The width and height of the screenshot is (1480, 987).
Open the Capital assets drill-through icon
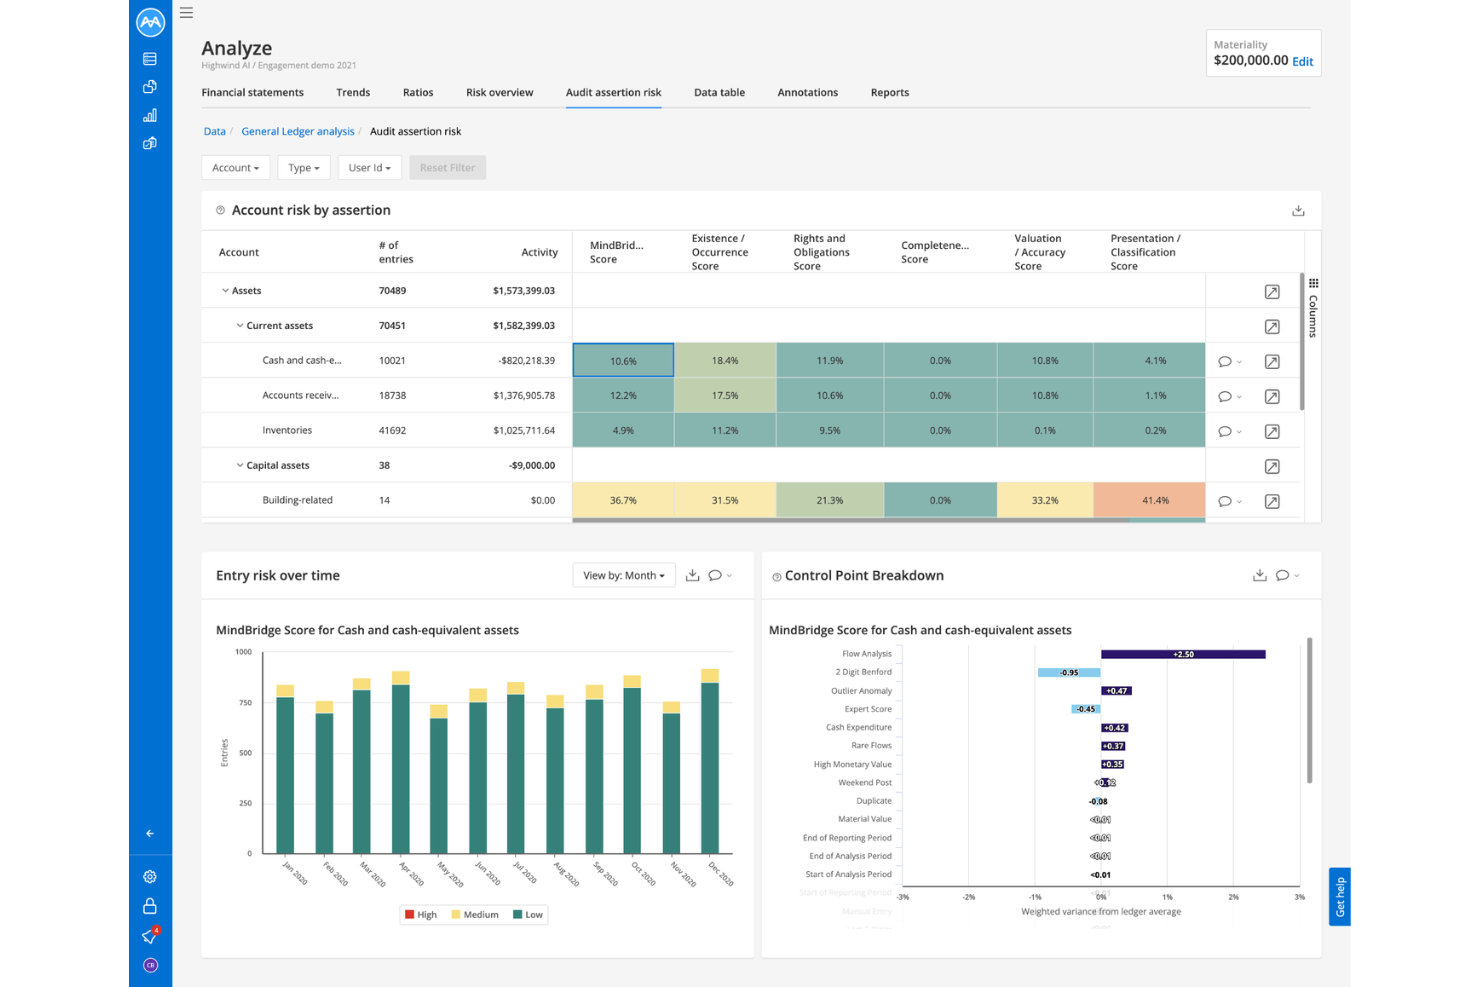point(1272,467)
